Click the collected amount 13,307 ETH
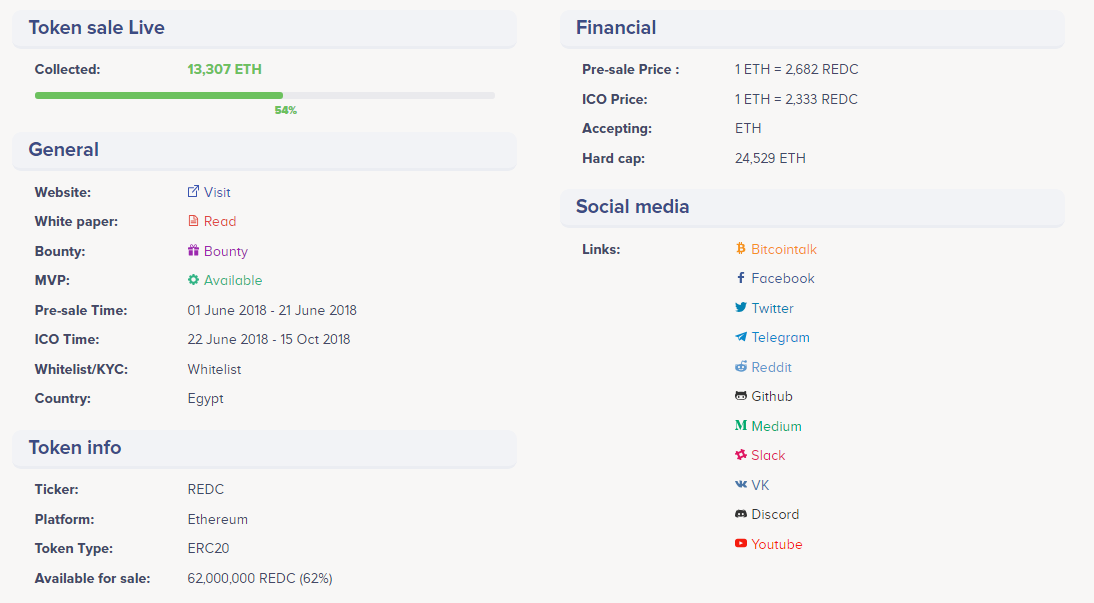The height and width of the screenshot is (603, 1094). [225, 69]
